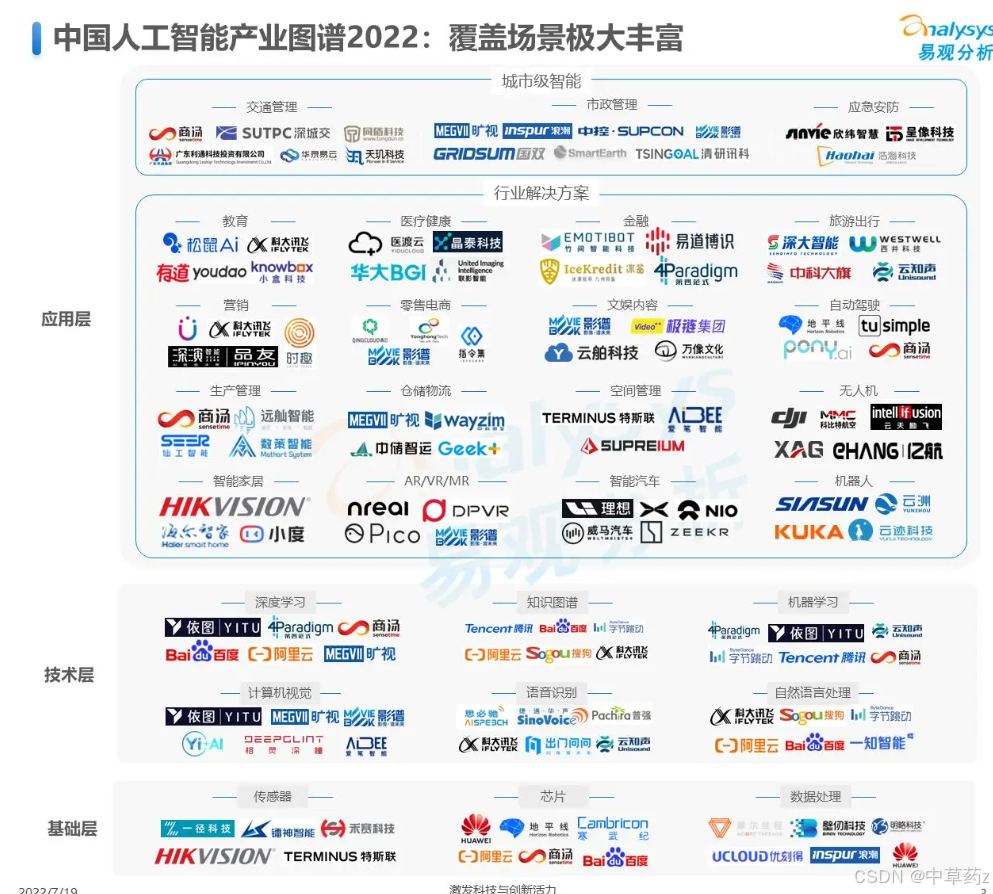Click the HIKVISION logo under 智能家居
The width and height of the screenshot is (993, 894).
pos(234,507)
